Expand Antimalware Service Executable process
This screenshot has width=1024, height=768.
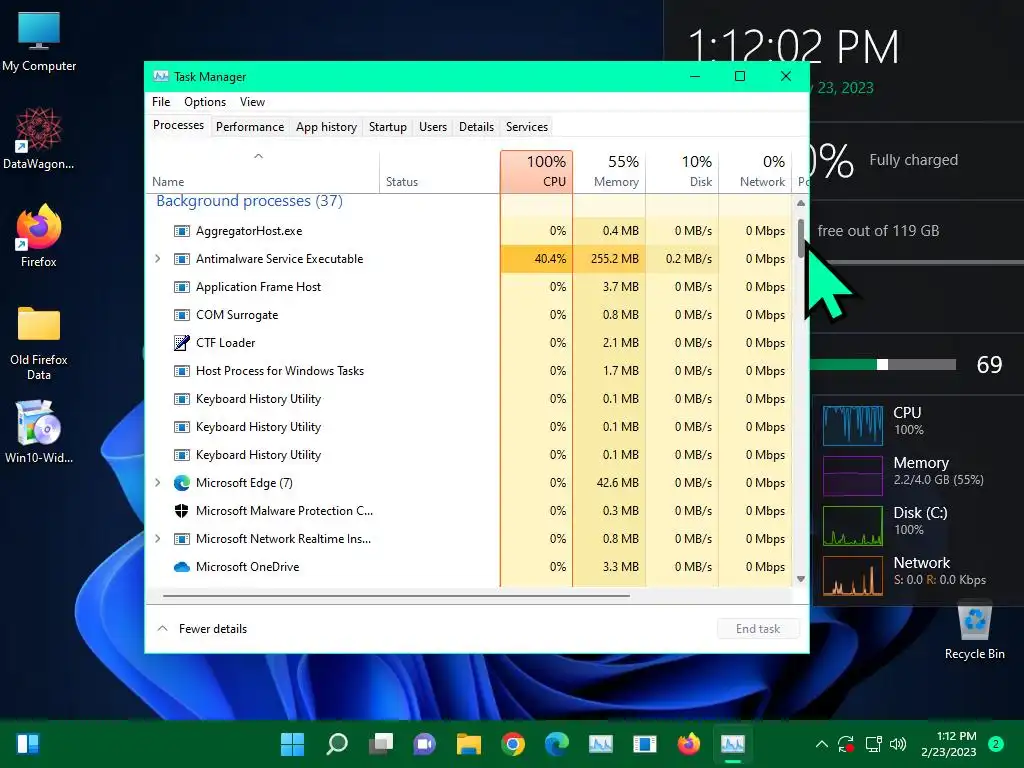click(x=157, y=259)
